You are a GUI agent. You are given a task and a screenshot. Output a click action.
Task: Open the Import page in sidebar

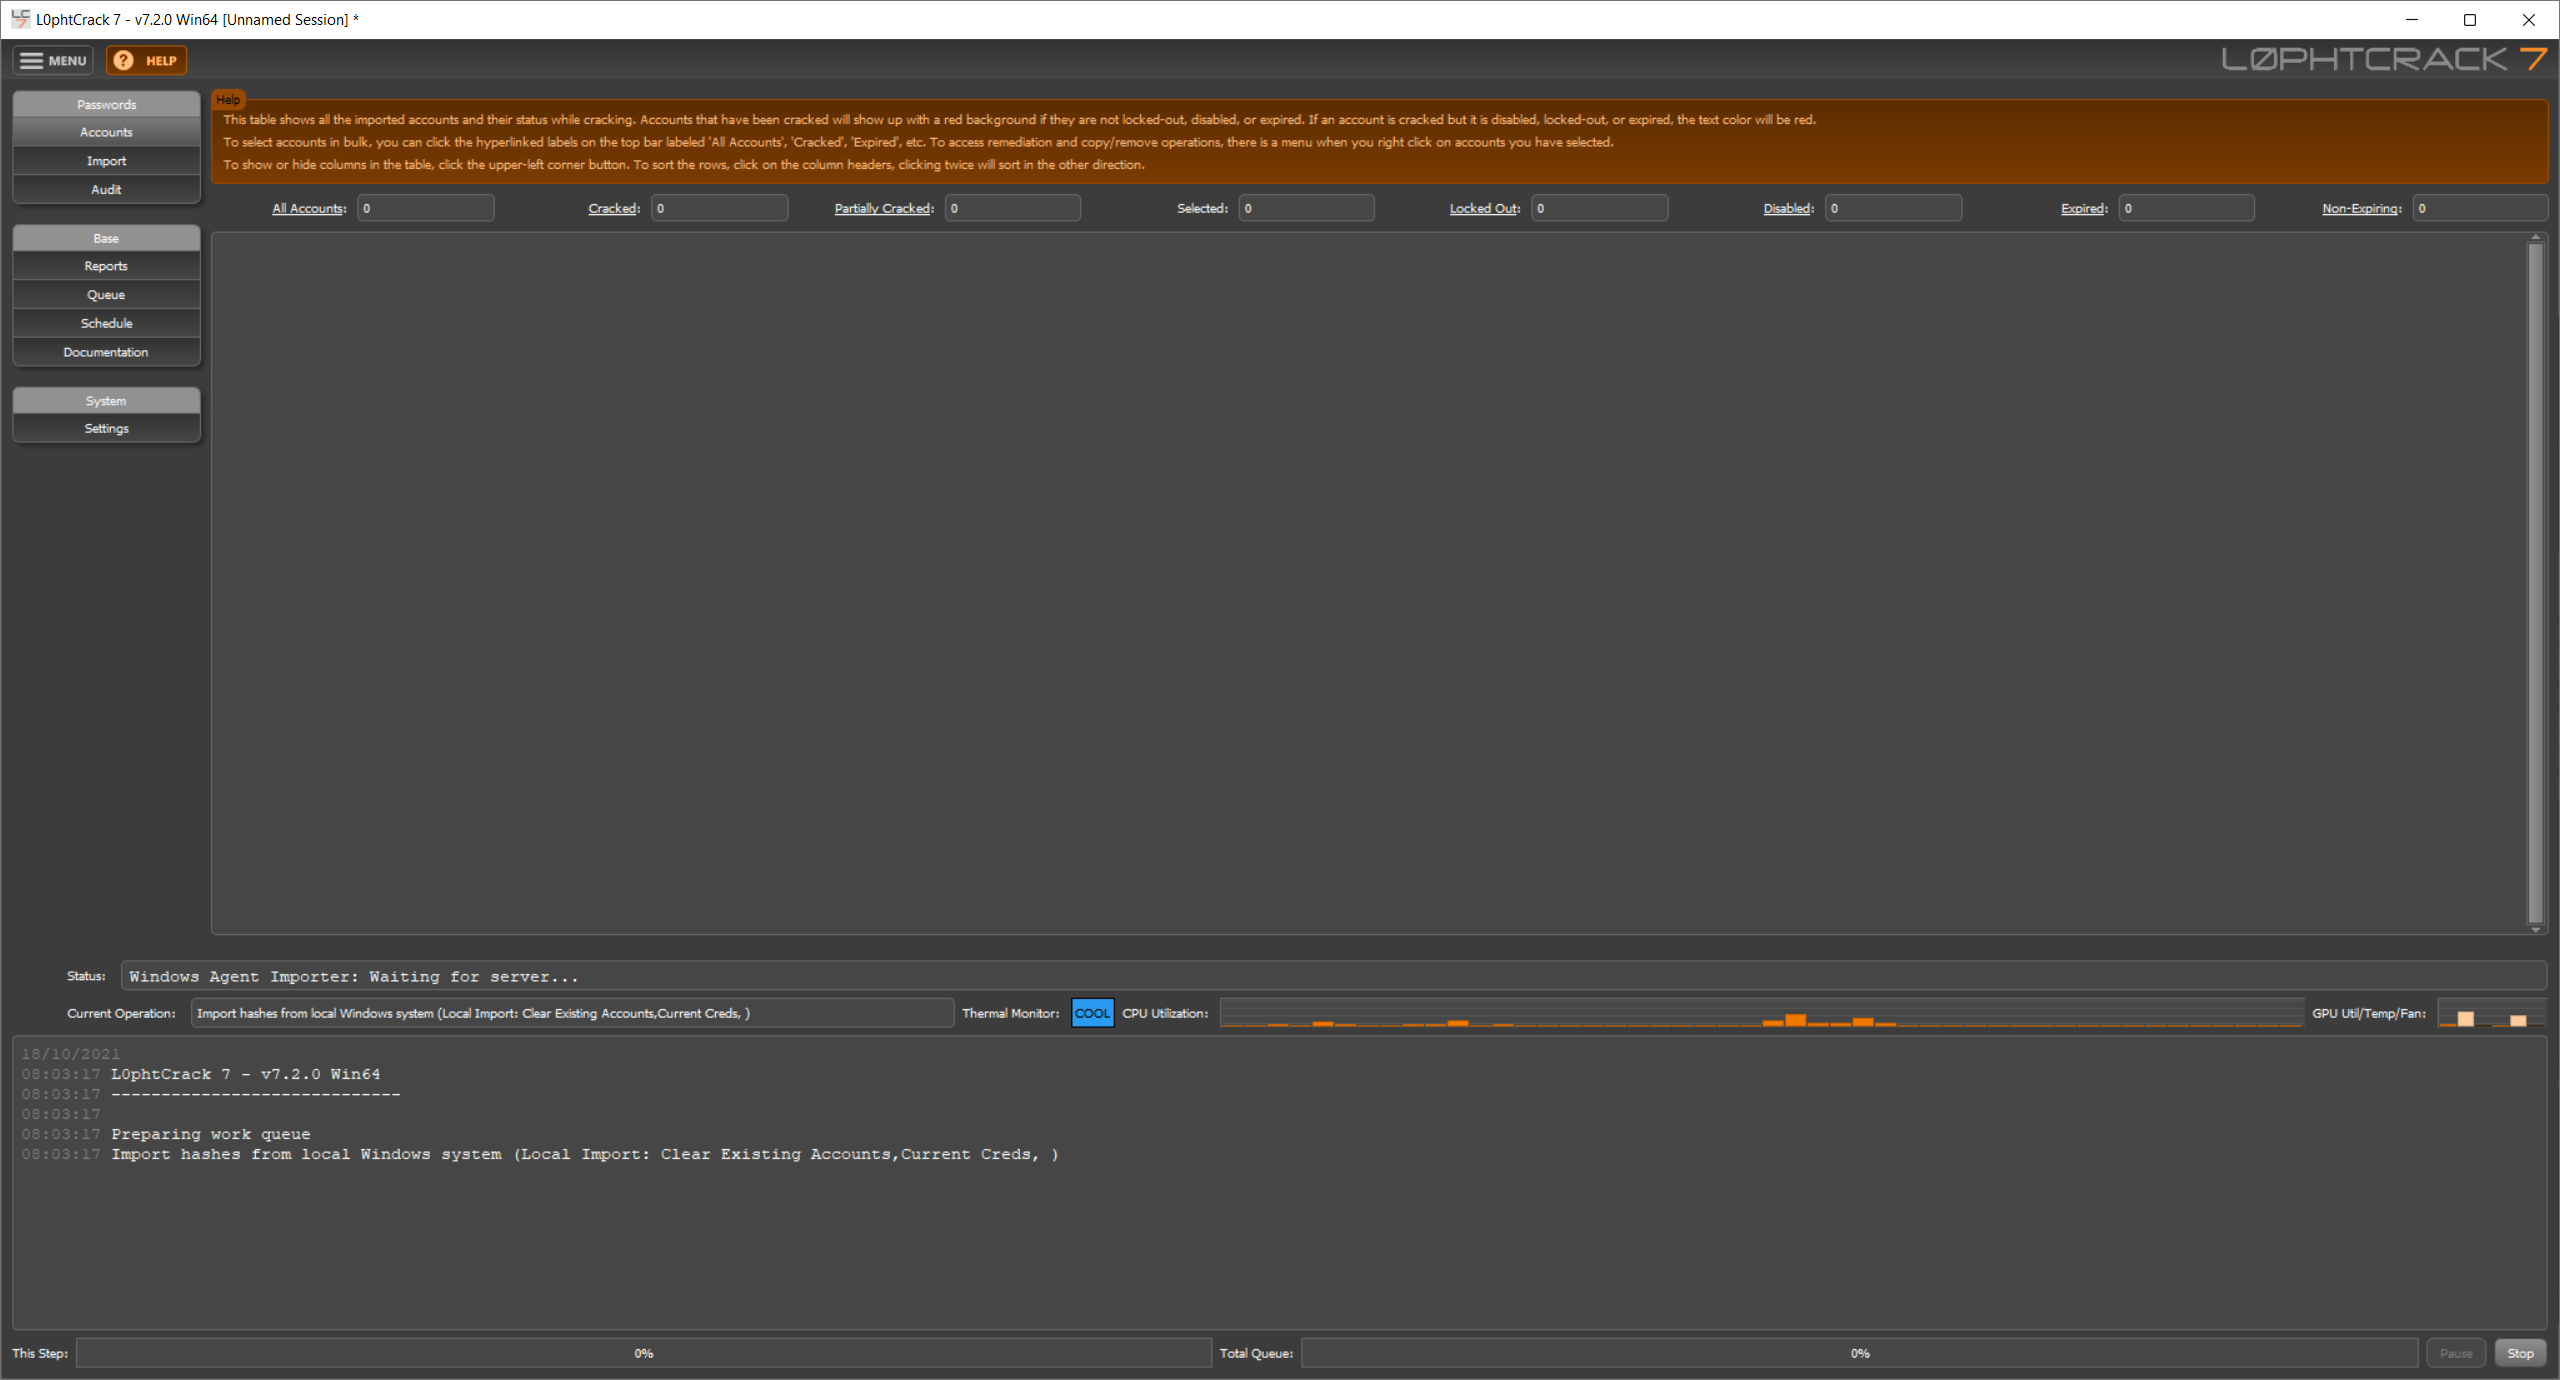(x=106, y=161)
